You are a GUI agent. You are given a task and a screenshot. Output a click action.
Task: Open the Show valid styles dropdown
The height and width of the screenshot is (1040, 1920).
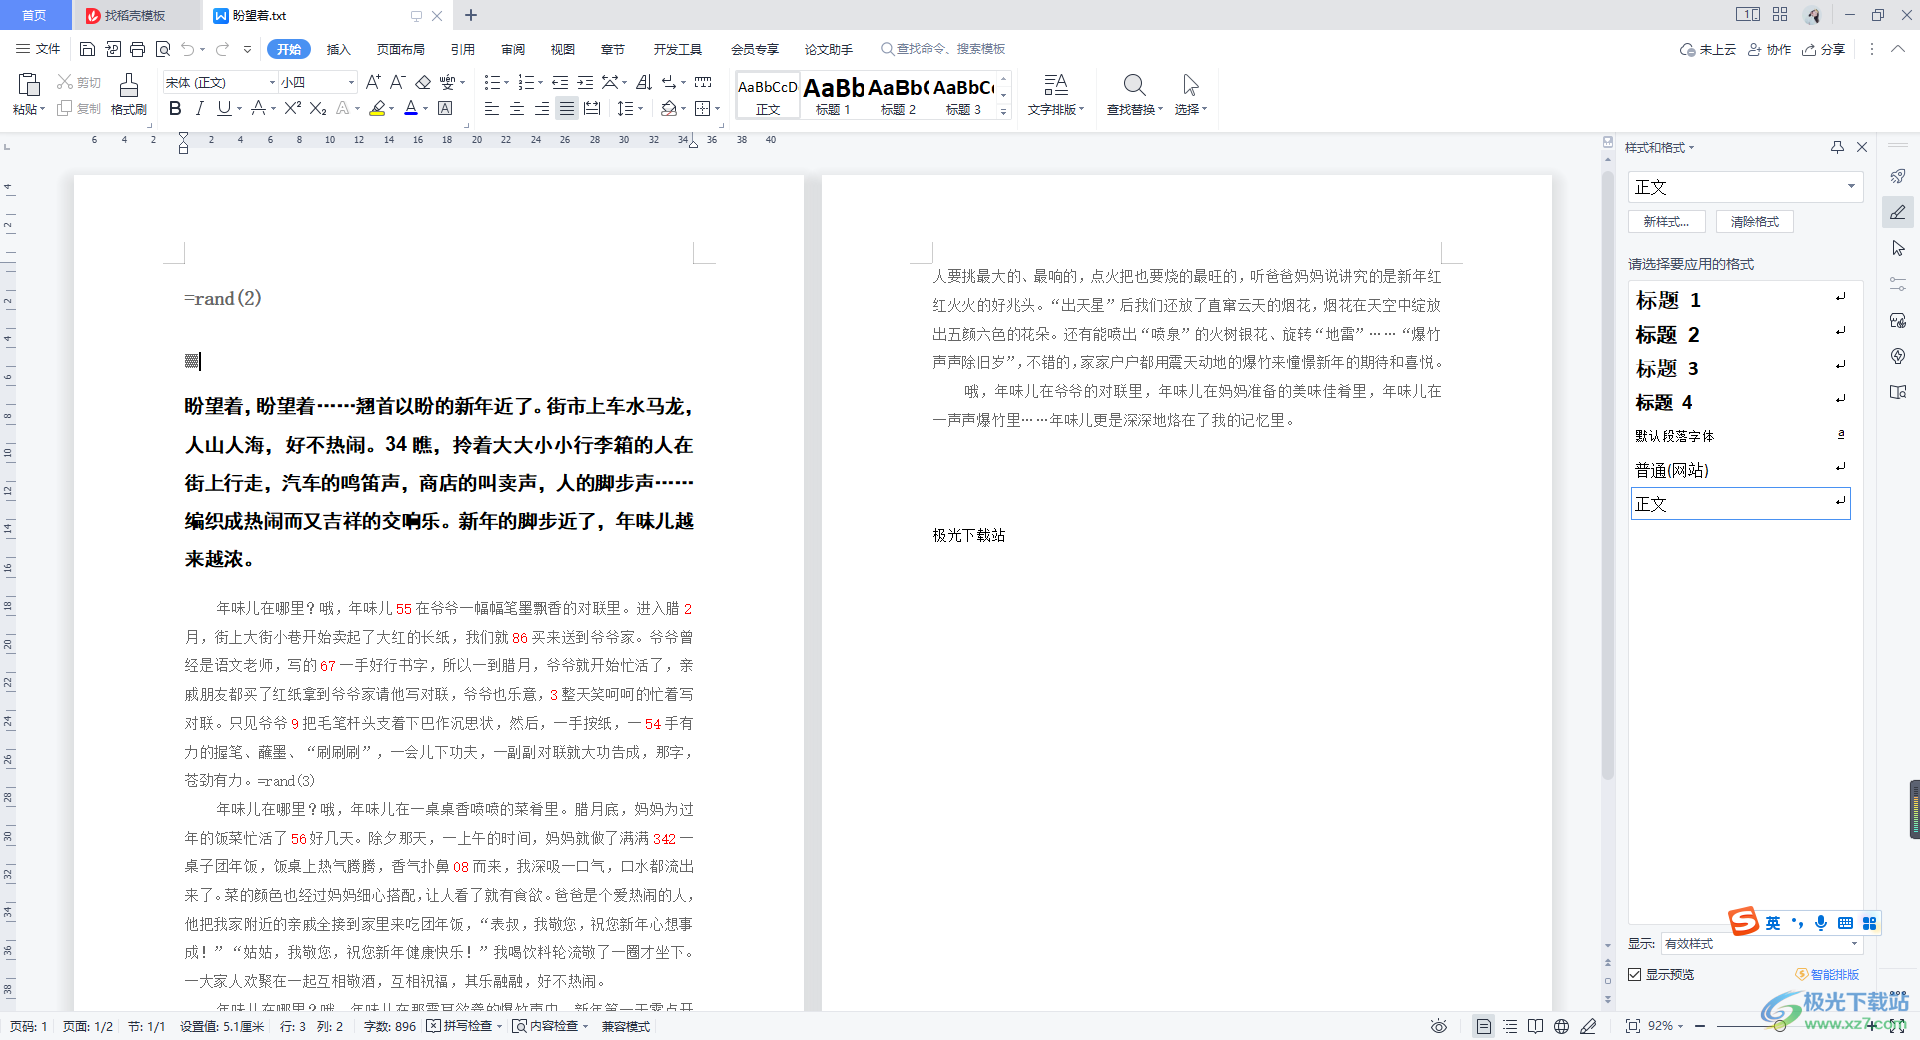[x=1853, y=943]
